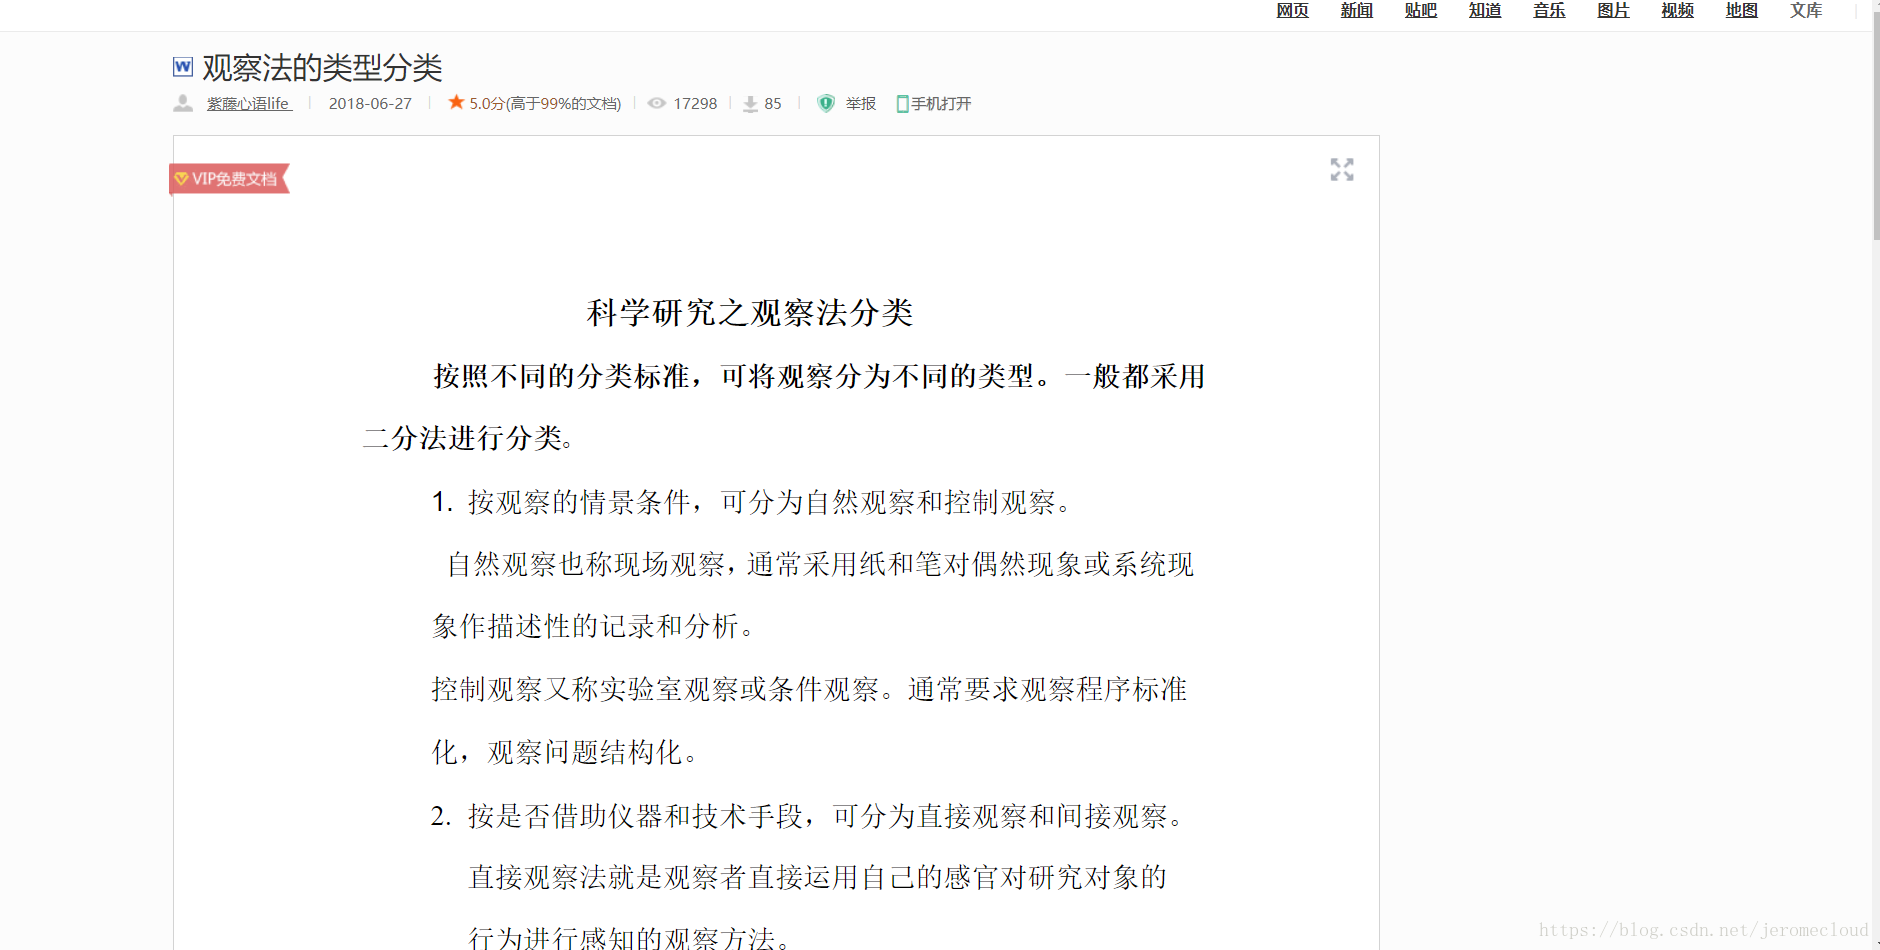The width and height of the screenshot is (1880, 950).
Task: Click the line starting 按照不同的分类标准
Action: click(819, 377)
